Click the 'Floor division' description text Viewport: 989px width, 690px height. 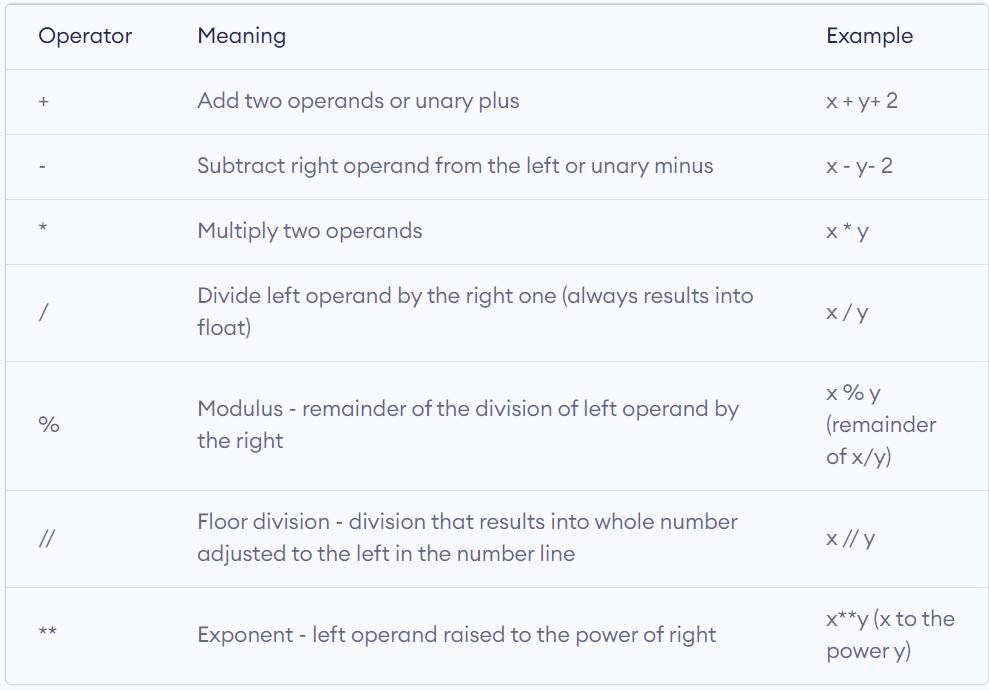pos(467,537)
